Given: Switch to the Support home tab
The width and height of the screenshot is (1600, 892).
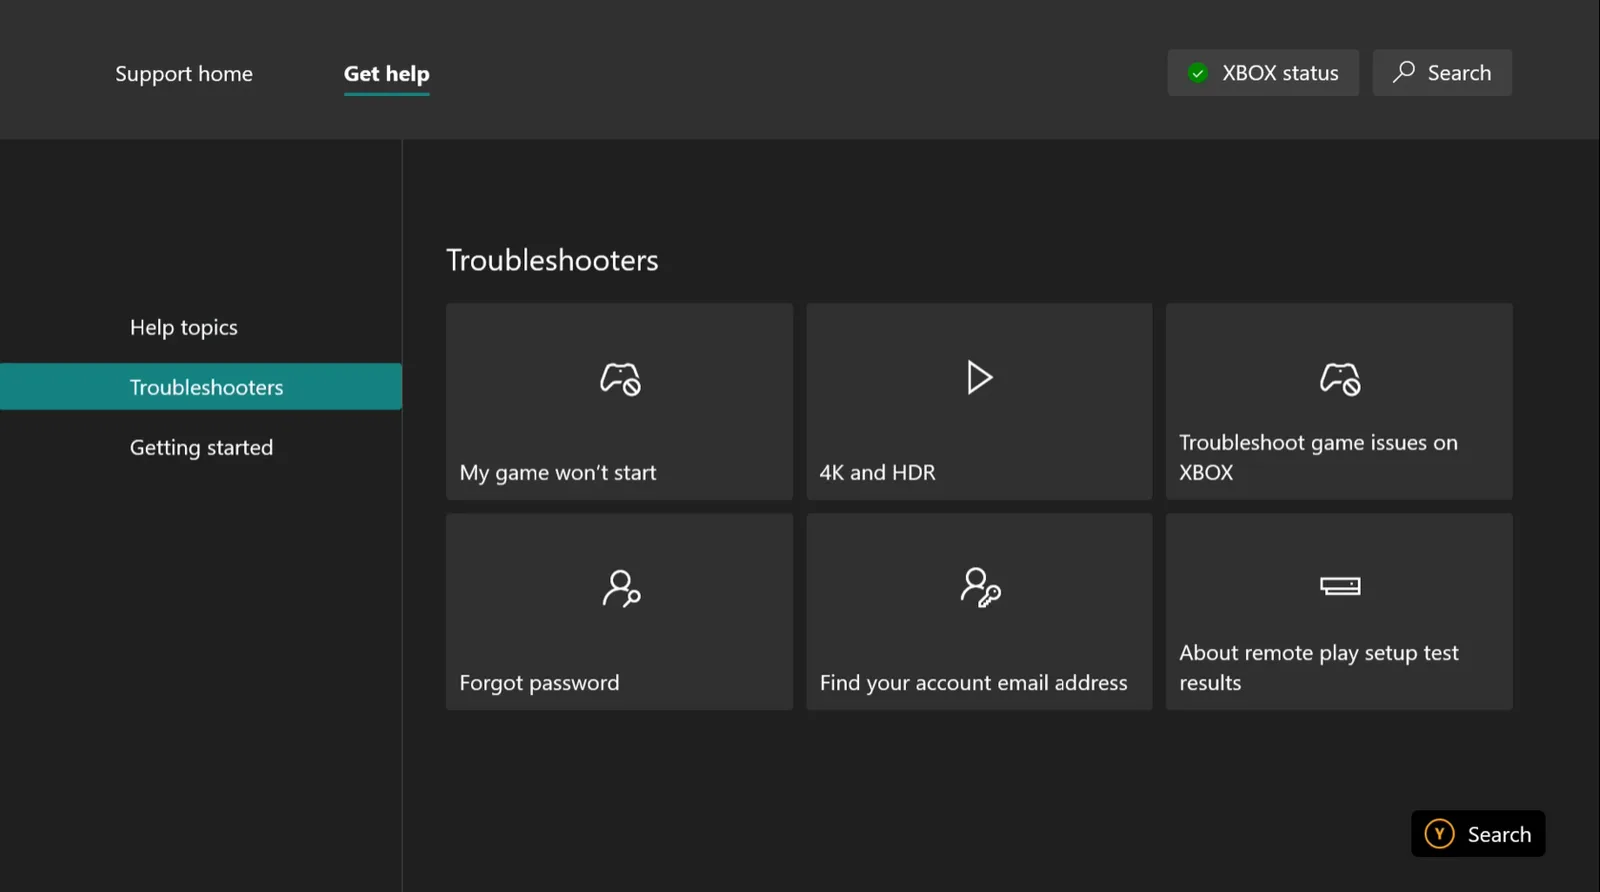Looking at the screenshot, I should coord(184,74).
